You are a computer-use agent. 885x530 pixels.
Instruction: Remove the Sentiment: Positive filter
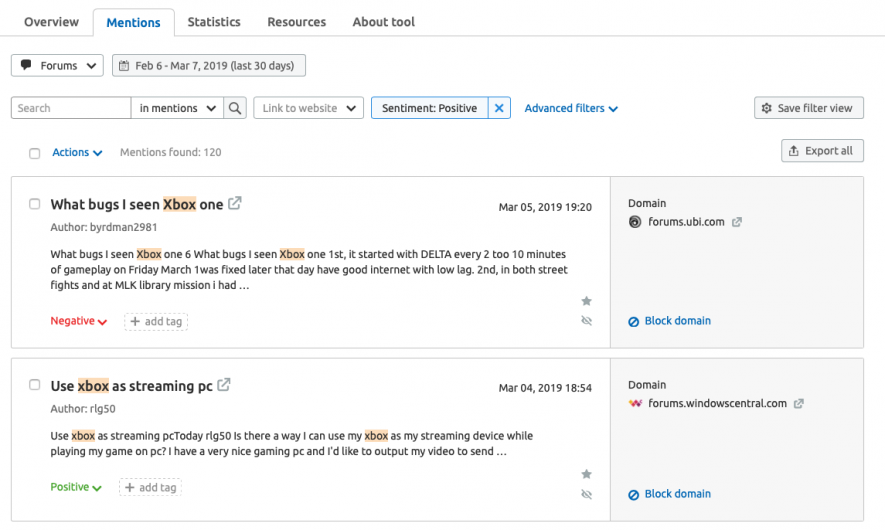pyautogui.click(x=500, y=108)
